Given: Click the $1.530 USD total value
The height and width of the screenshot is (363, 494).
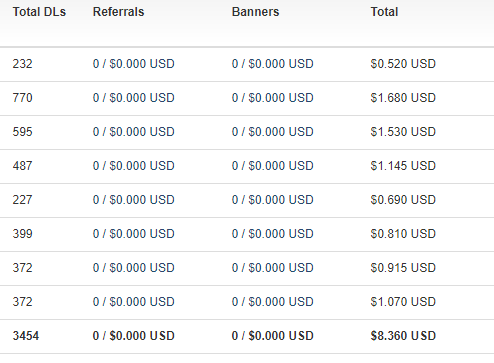Looking at the screenshot, I should [403, 132].
